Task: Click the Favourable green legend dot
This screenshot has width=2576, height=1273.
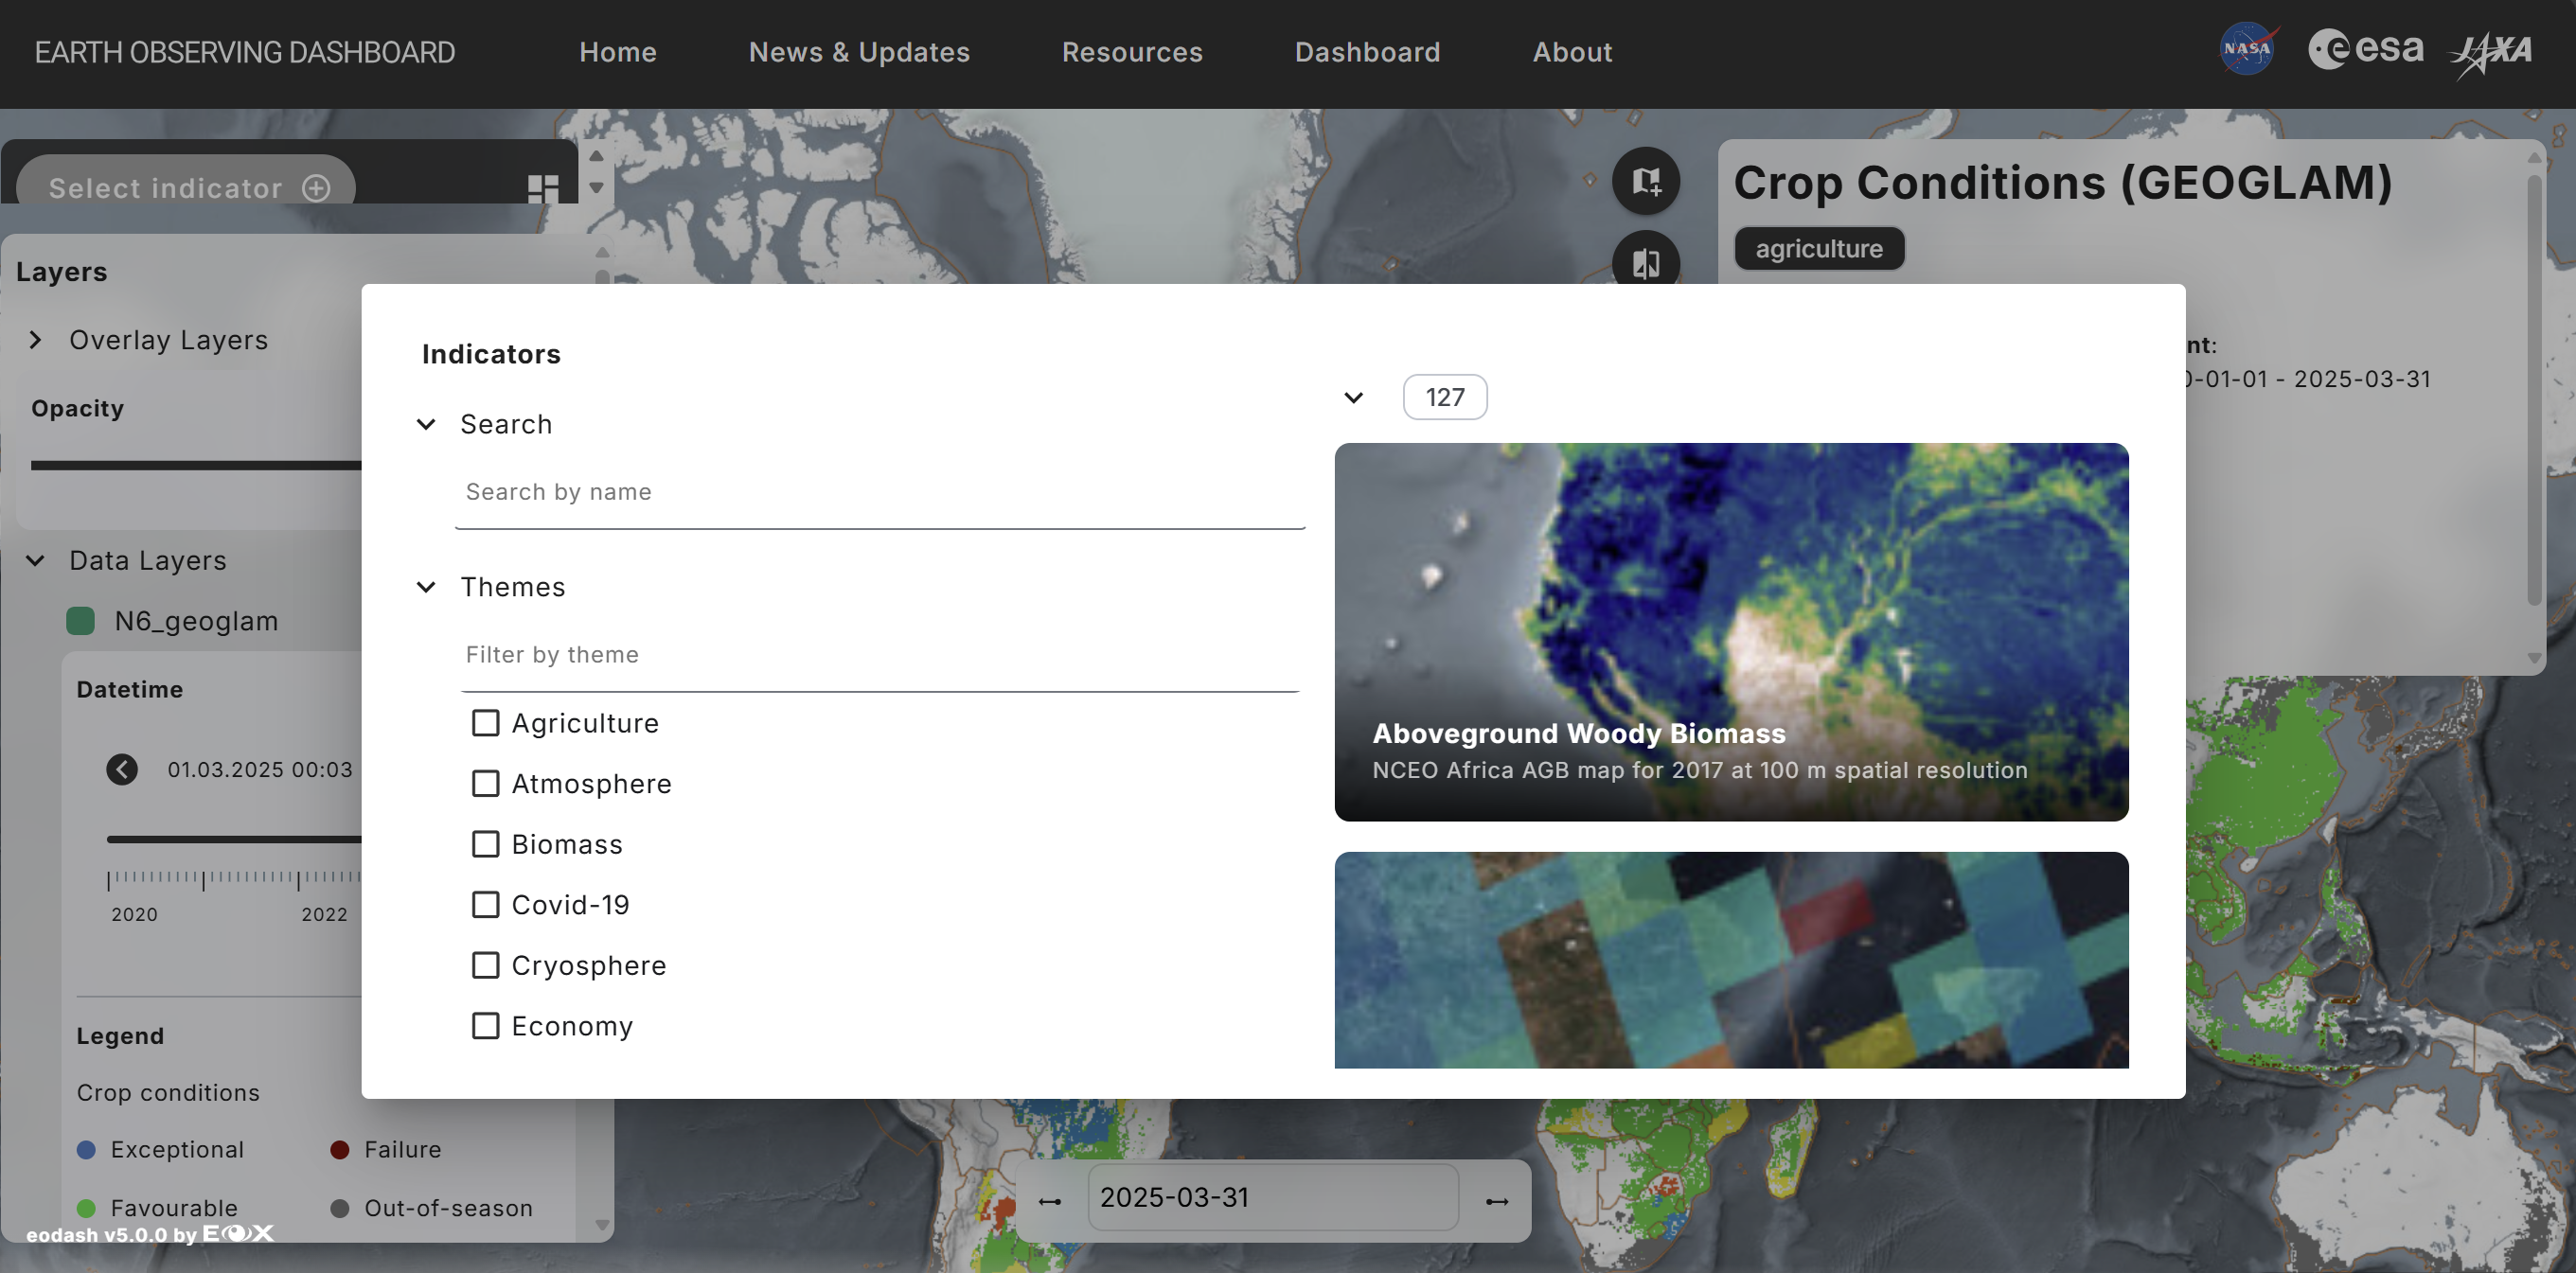Action: tap(86, 1208)
